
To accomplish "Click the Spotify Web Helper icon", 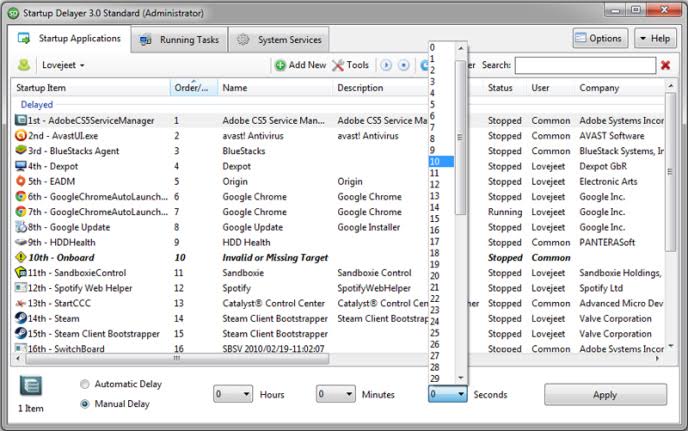I will 21,287.
